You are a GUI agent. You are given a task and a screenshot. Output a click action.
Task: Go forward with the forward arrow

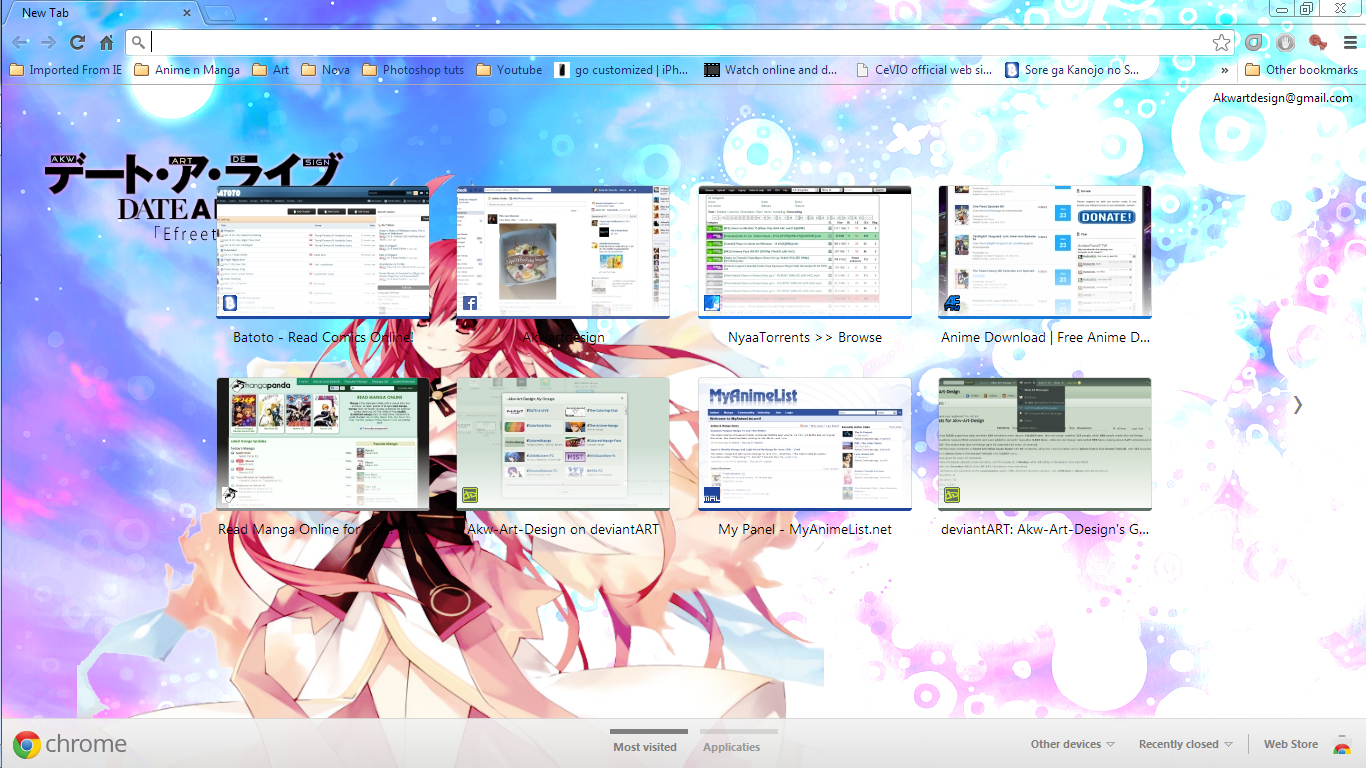(48, 42)
